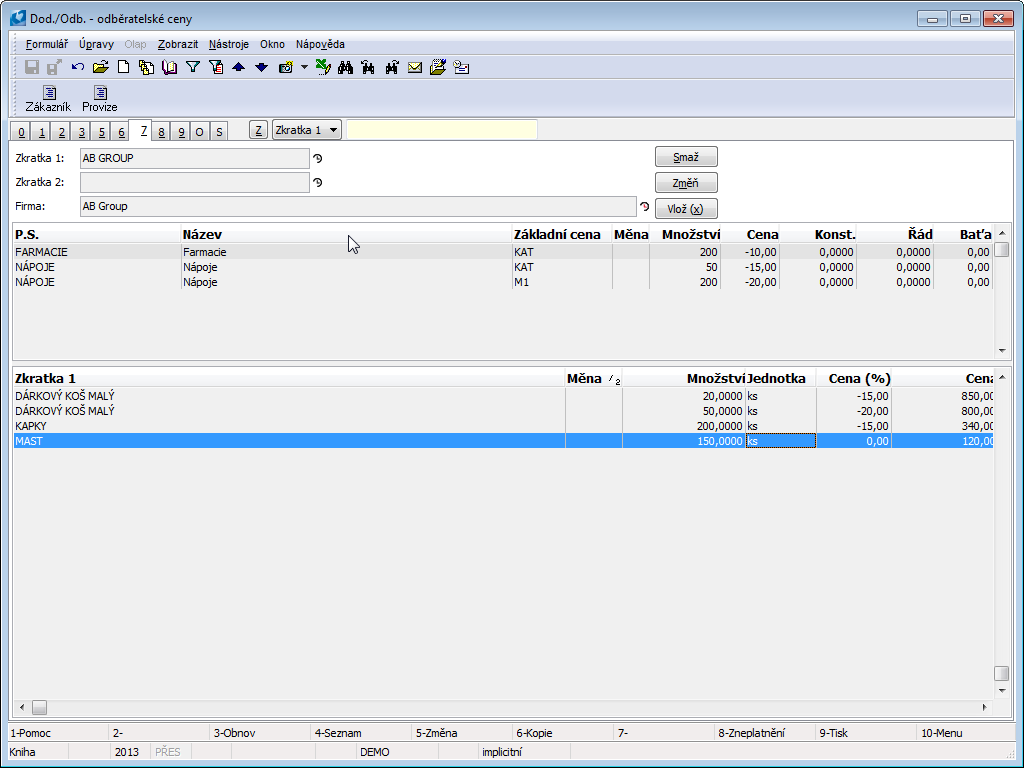Click the envelope mail icon
Screen dimensions: 1024x768
(414, 68)
